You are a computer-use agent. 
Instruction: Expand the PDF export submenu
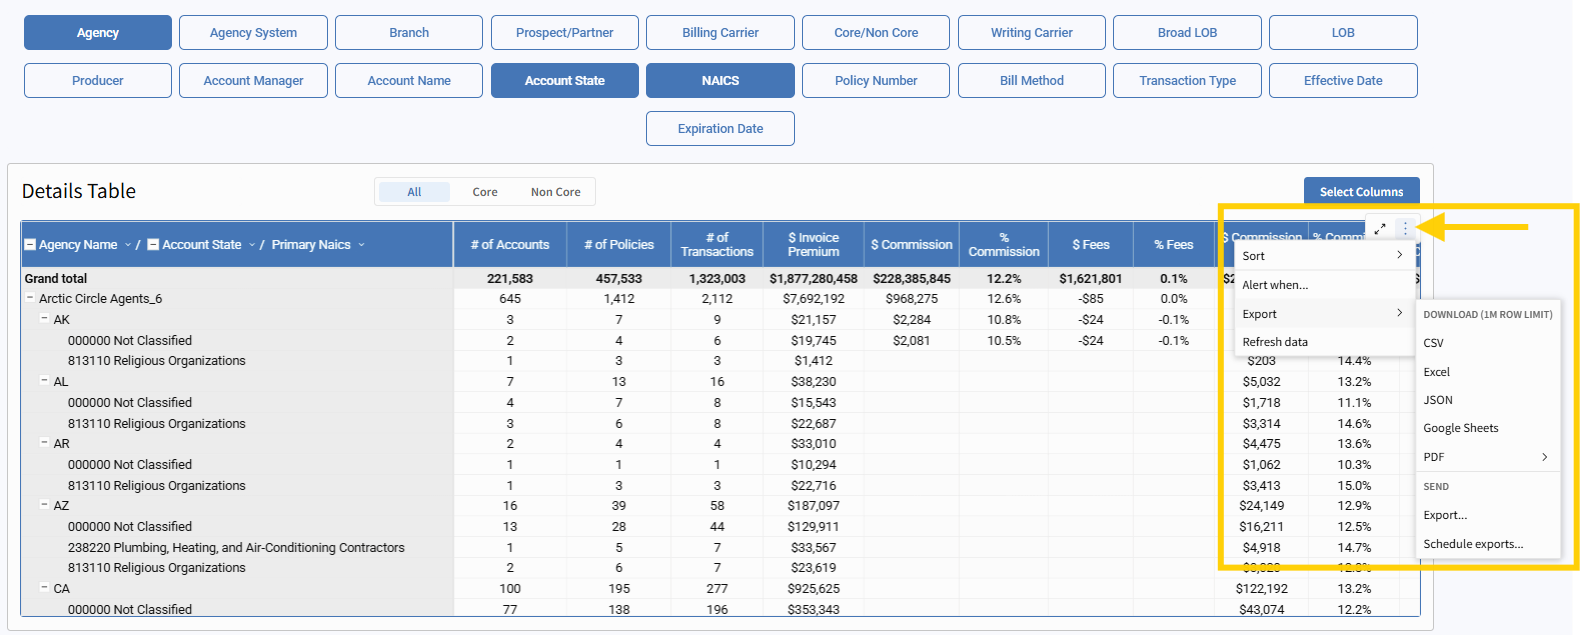(1486, 457)
